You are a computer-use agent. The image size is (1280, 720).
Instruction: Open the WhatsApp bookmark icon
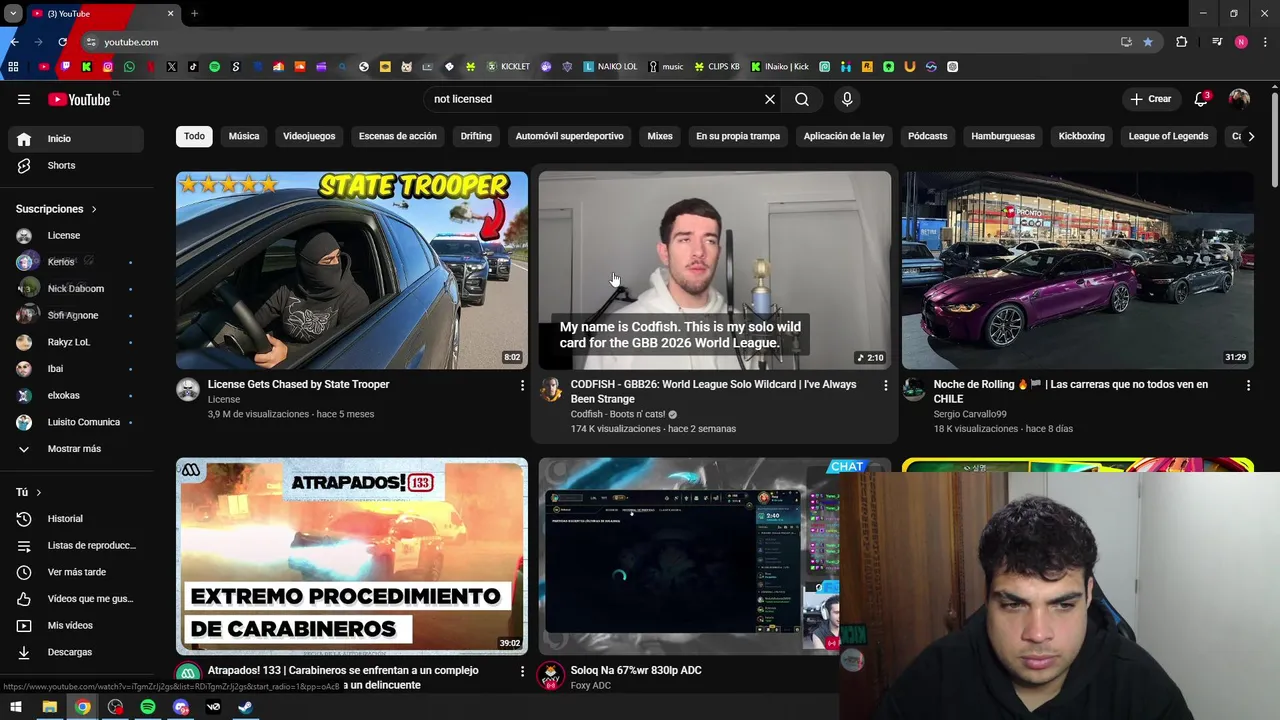129,67
